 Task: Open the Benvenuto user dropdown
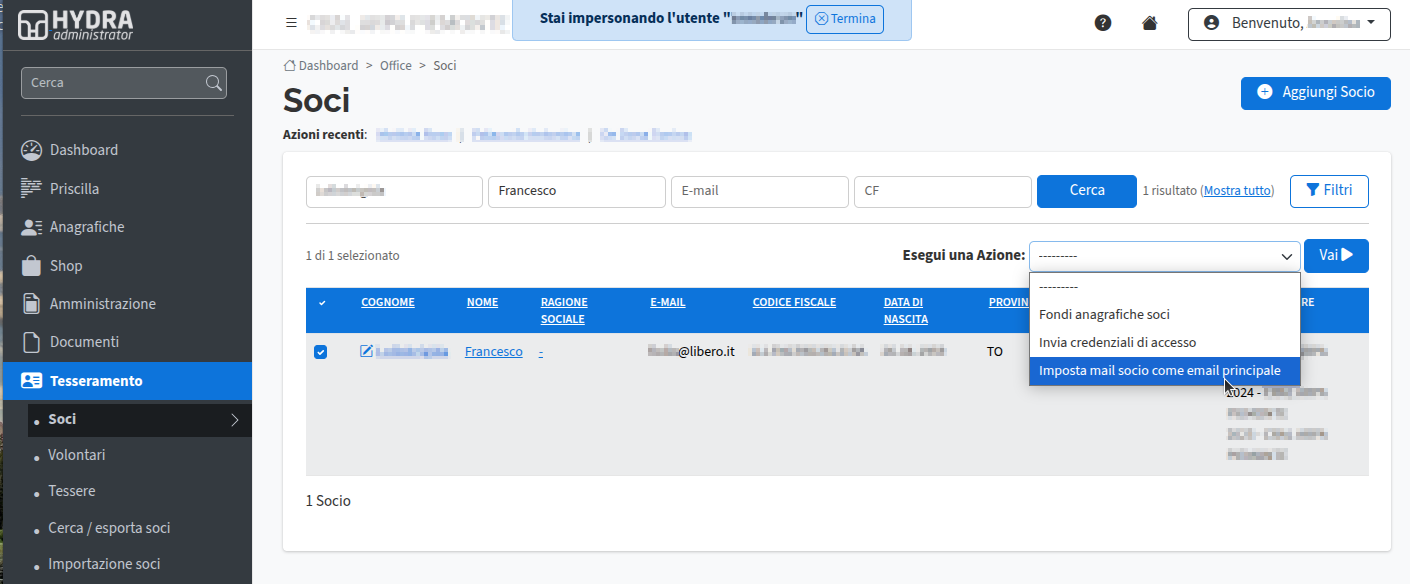[1289, 23]
